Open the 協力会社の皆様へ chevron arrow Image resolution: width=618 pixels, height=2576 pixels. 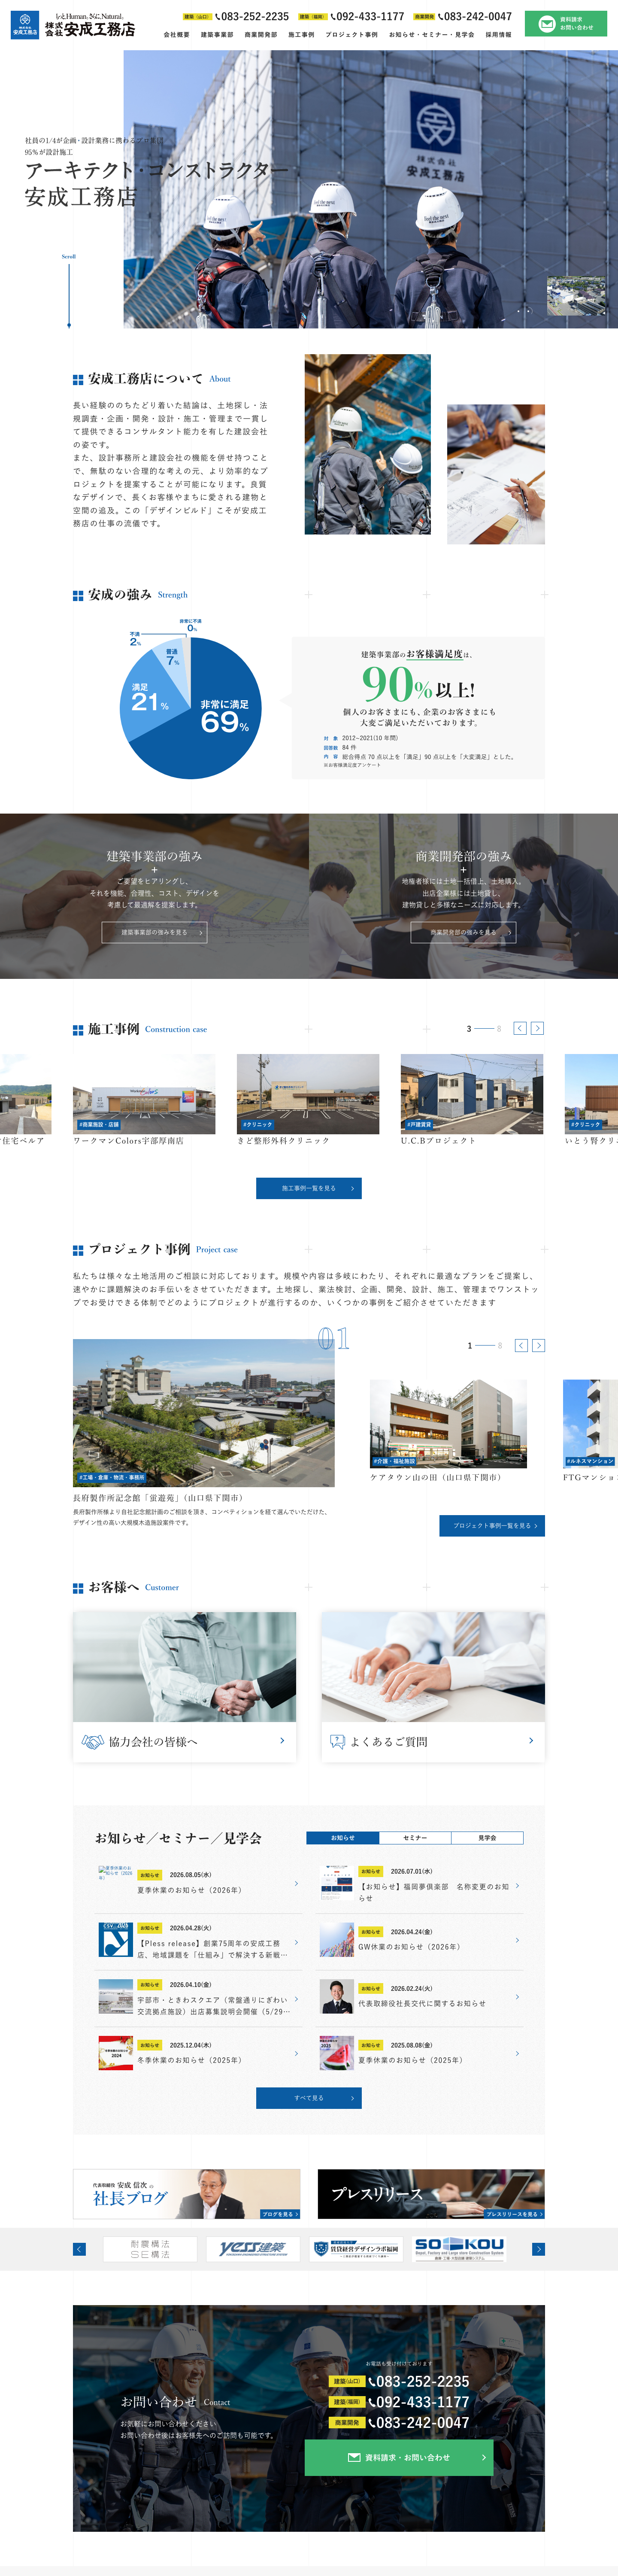point(282,1741)
